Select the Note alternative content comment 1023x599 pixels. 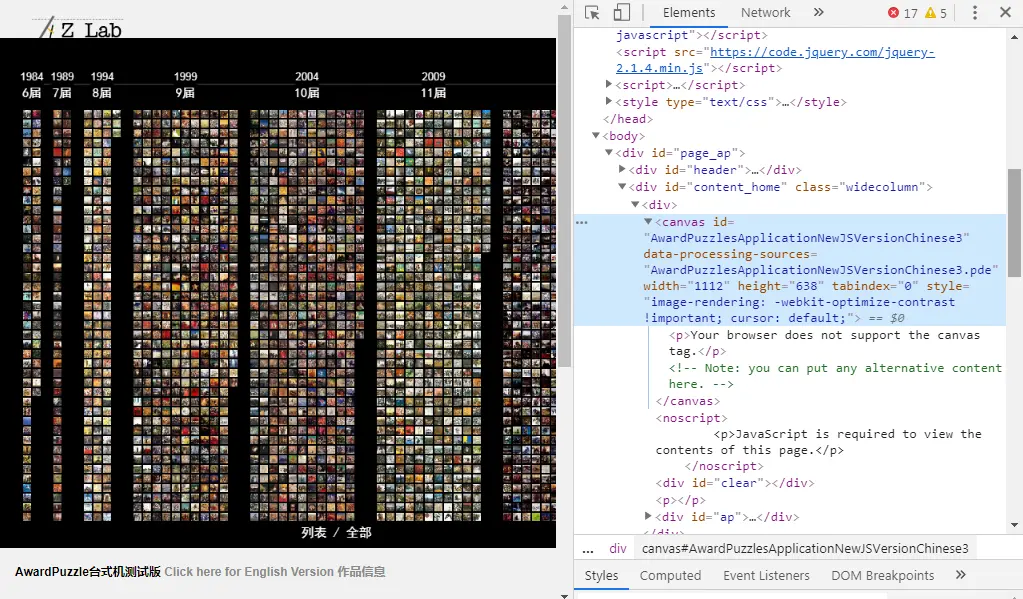[835, 376]
